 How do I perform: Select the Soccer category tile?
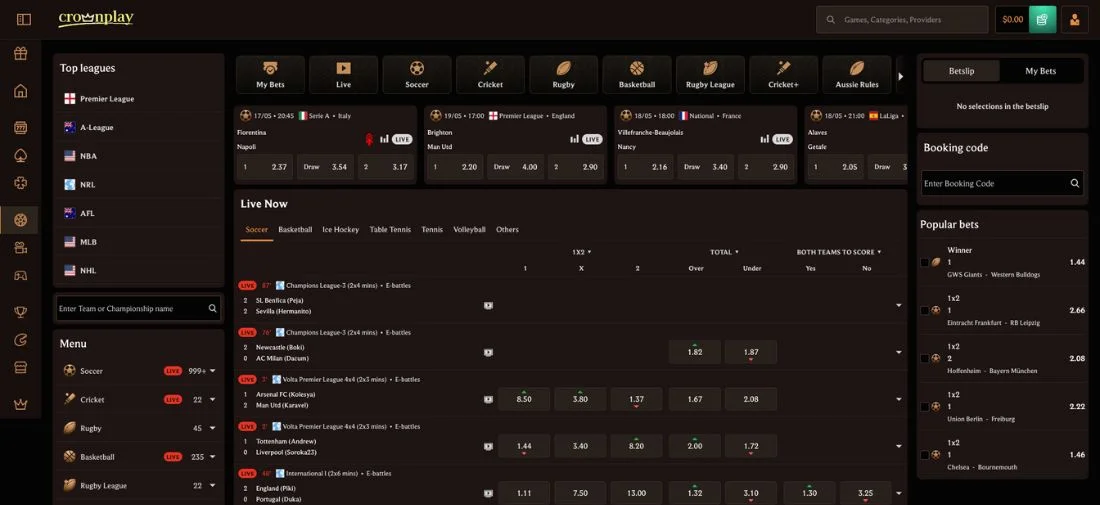(417, 74)
